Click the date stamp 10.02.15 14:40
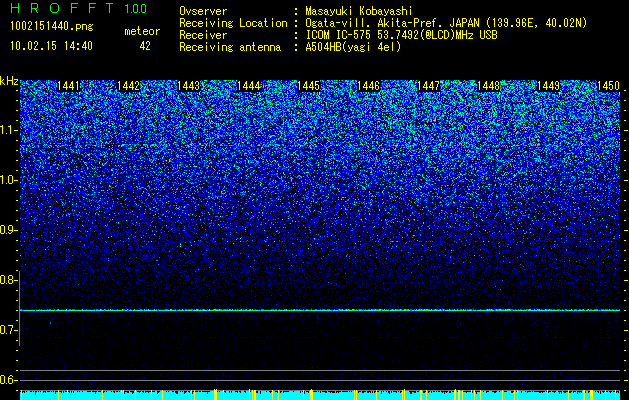629x400 pixels. [51, 46]
